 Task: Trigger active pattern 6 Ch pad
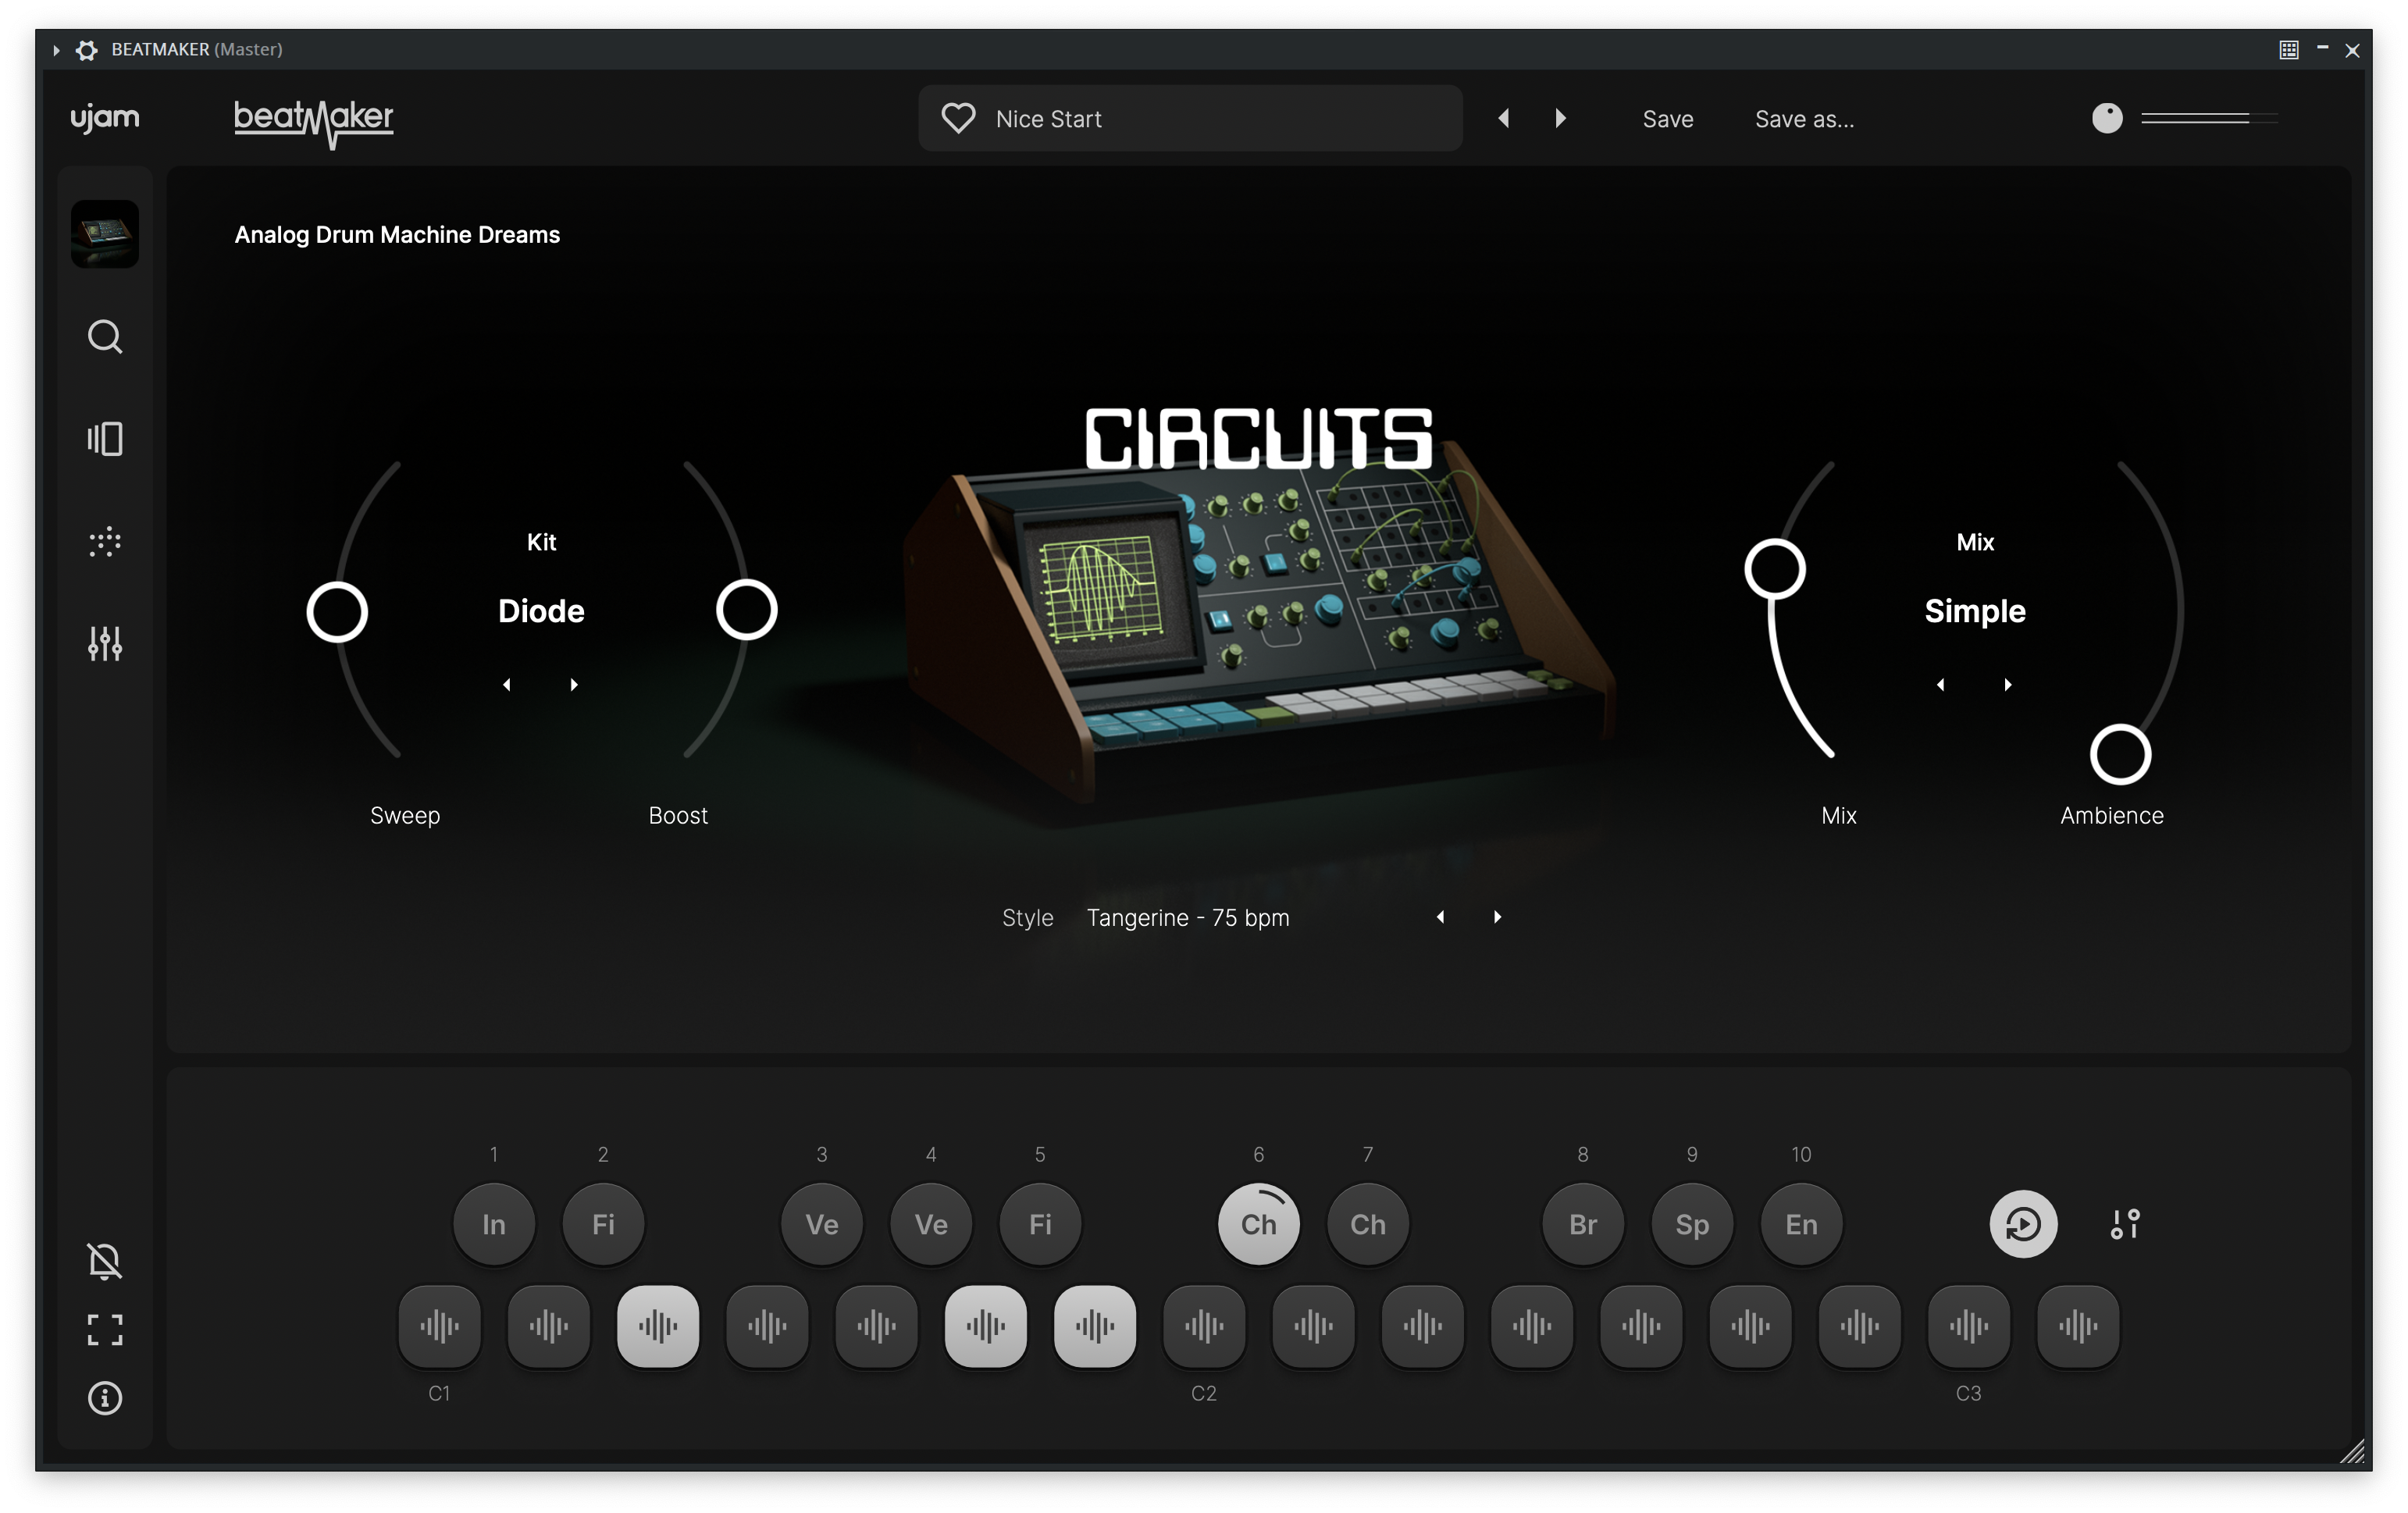coord(1259,1225)
